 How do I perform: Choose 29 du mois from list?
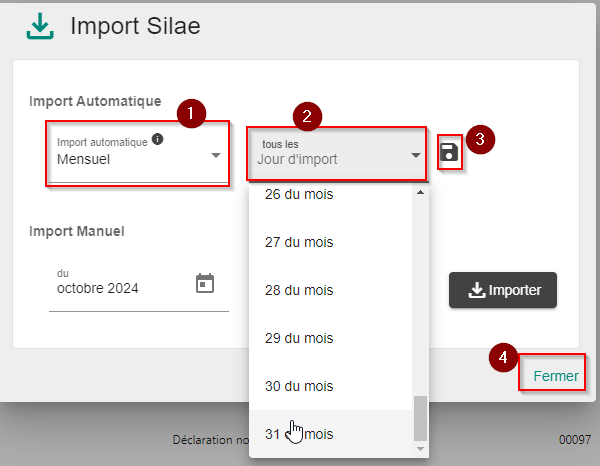tap(331, 338)
